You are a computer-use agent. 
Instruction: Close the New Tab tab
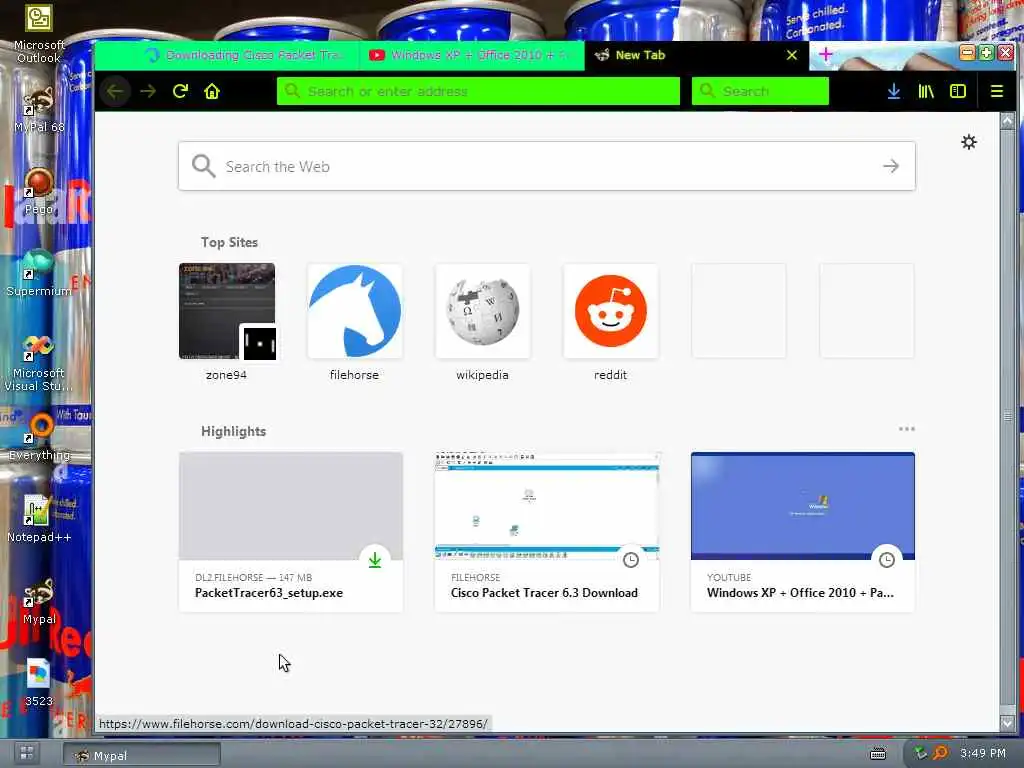pos(792,56)
